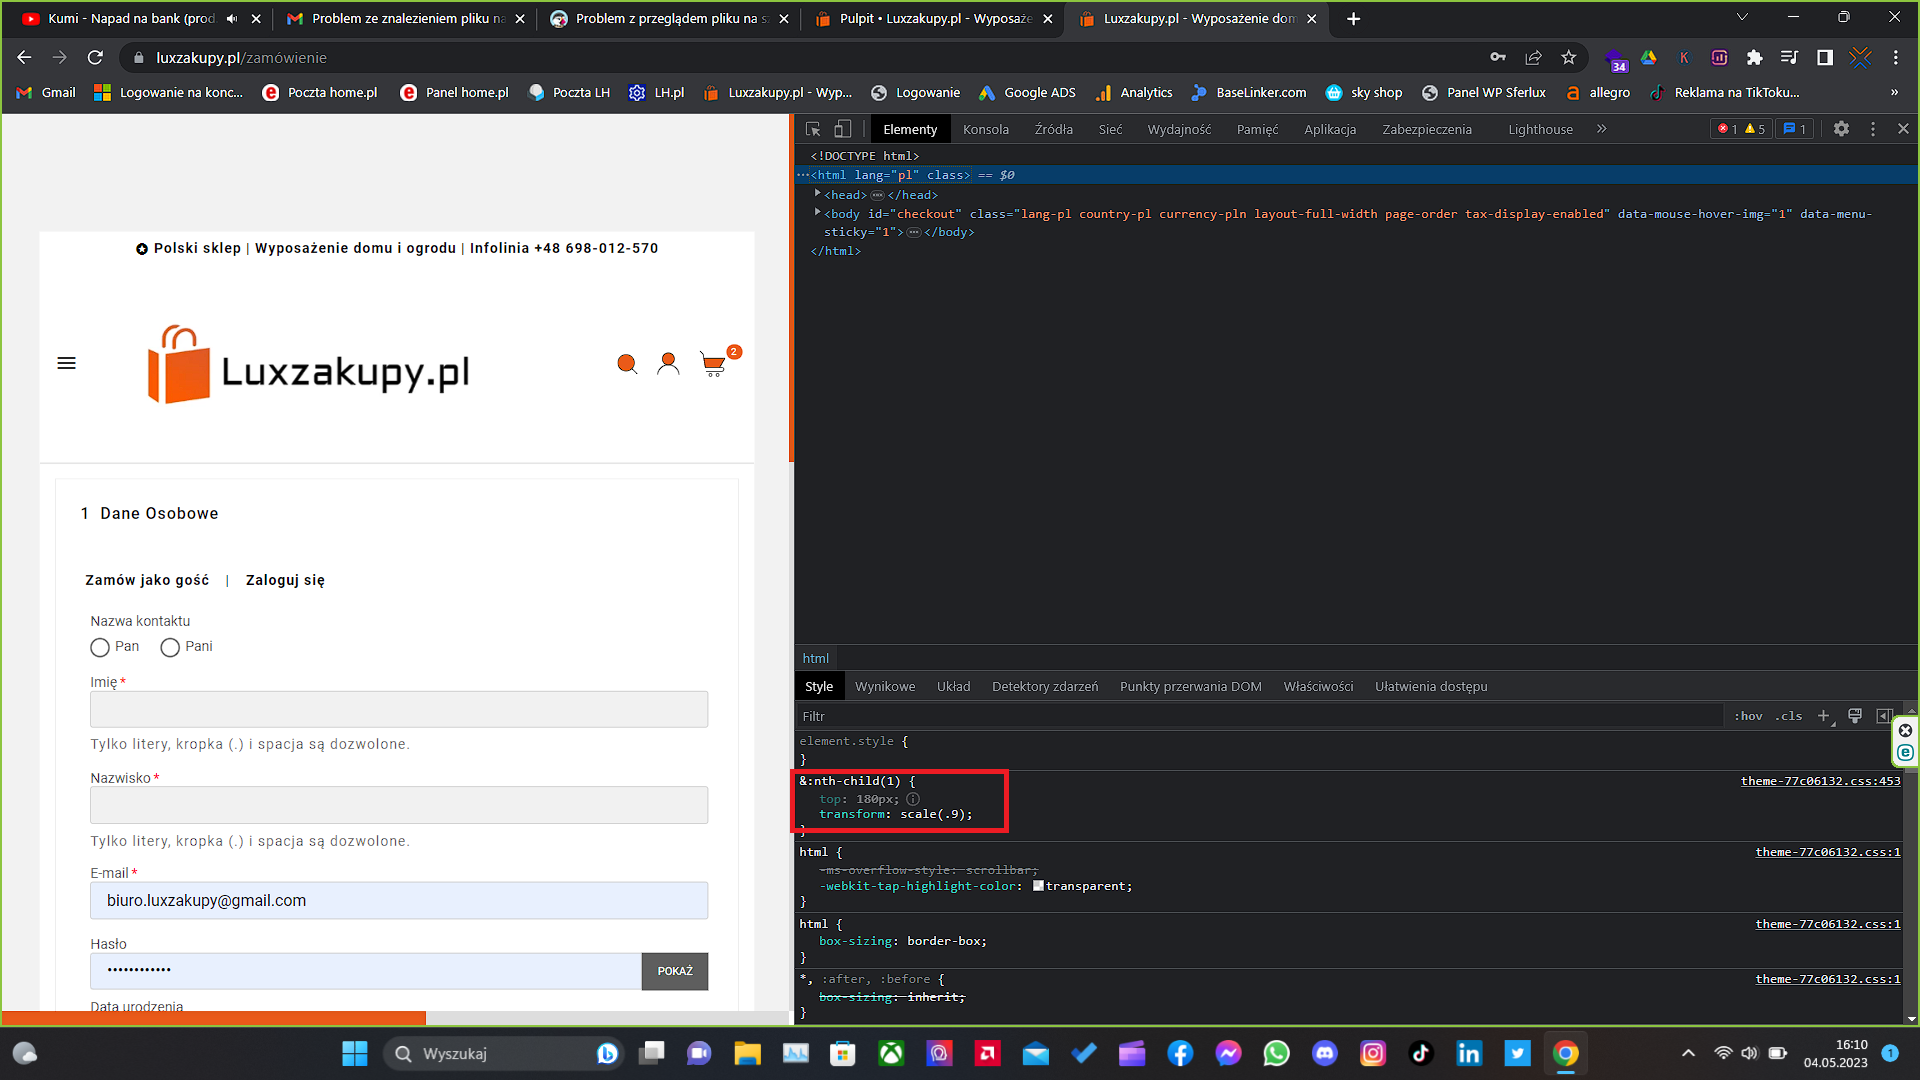The height and width of the screenshot is (1080, 1920).
Task: Select the Pani radio button
Action: (170, 647)
